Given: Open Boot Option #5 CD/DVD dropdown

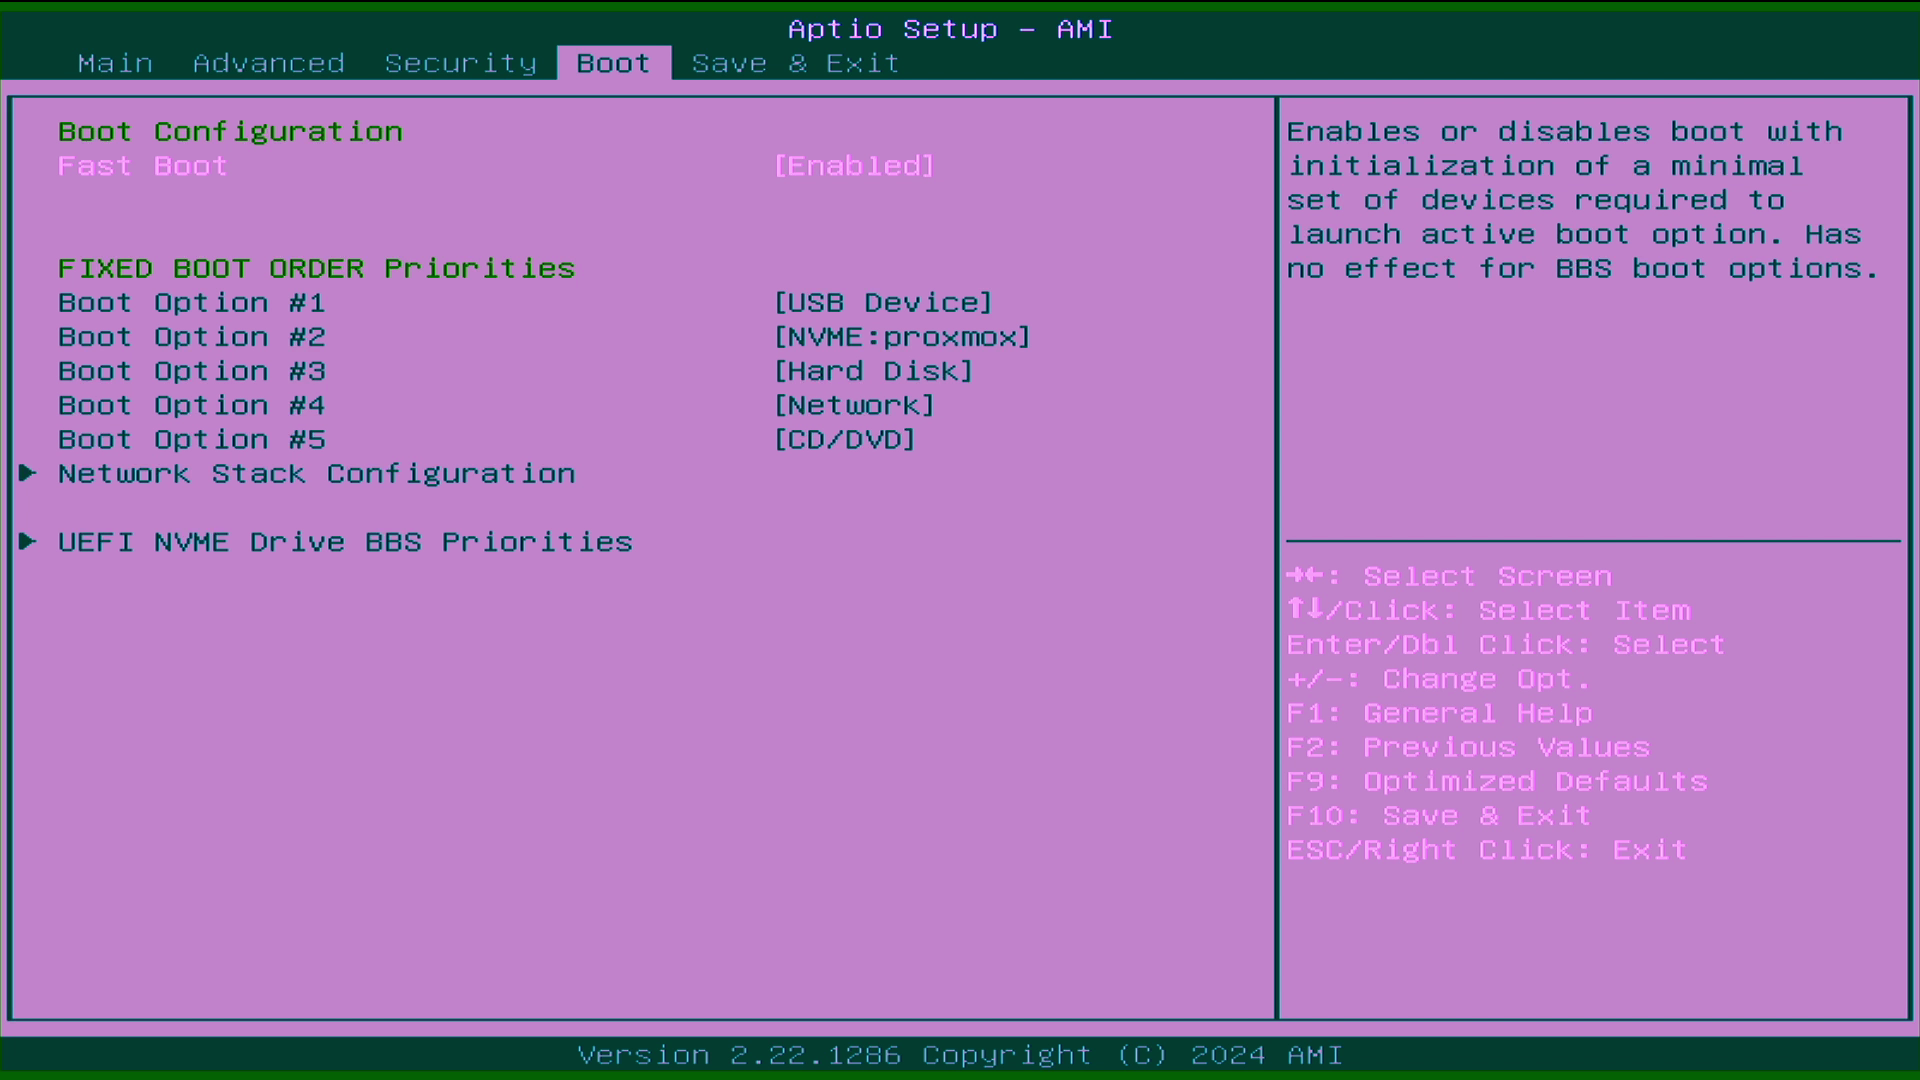Looking at the screenshot, I should click(x=844, y=439).
